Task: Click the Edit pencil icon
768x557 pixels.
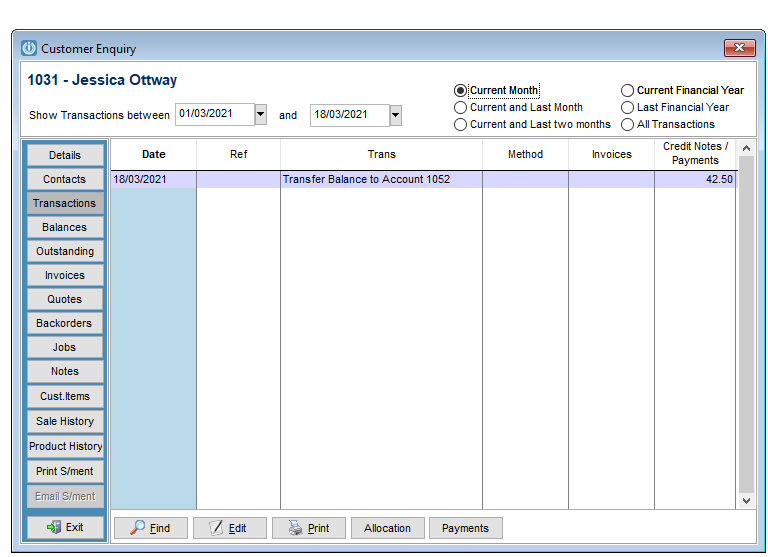Action: click(216, 528)
